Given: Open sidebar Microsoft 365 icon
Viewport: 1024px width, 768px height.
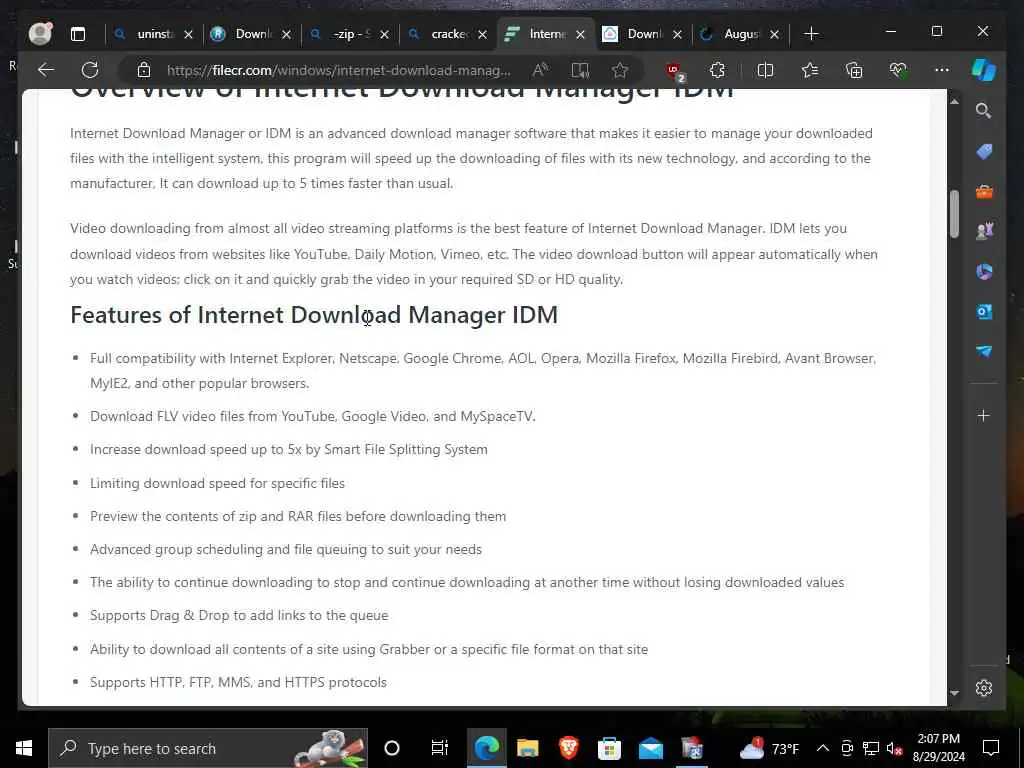Looking at the screenshot, I should (x=984, y=272).
